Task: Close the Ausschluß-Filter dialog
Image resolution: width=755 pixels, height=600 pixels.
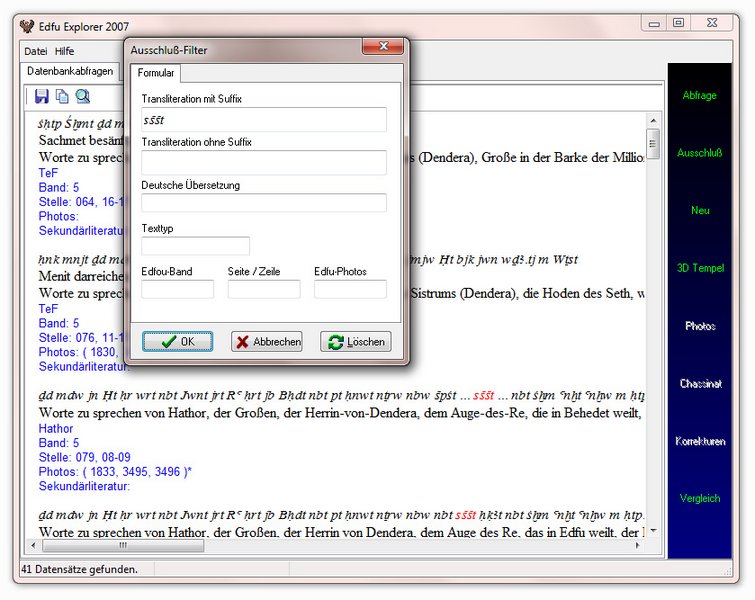Action: [x=381, y=48]
